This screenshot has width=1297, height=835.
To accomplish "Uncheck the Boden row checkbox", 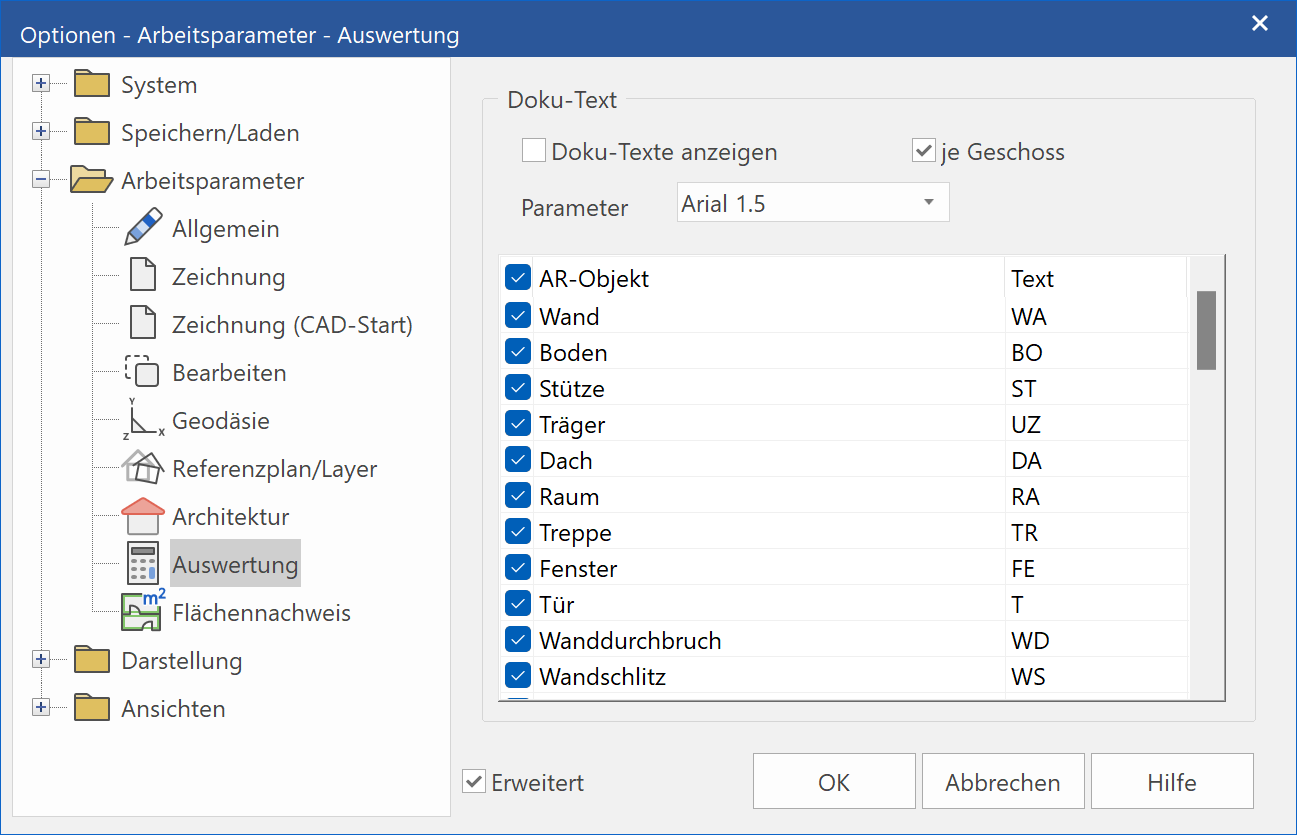I will coord(518,352).
